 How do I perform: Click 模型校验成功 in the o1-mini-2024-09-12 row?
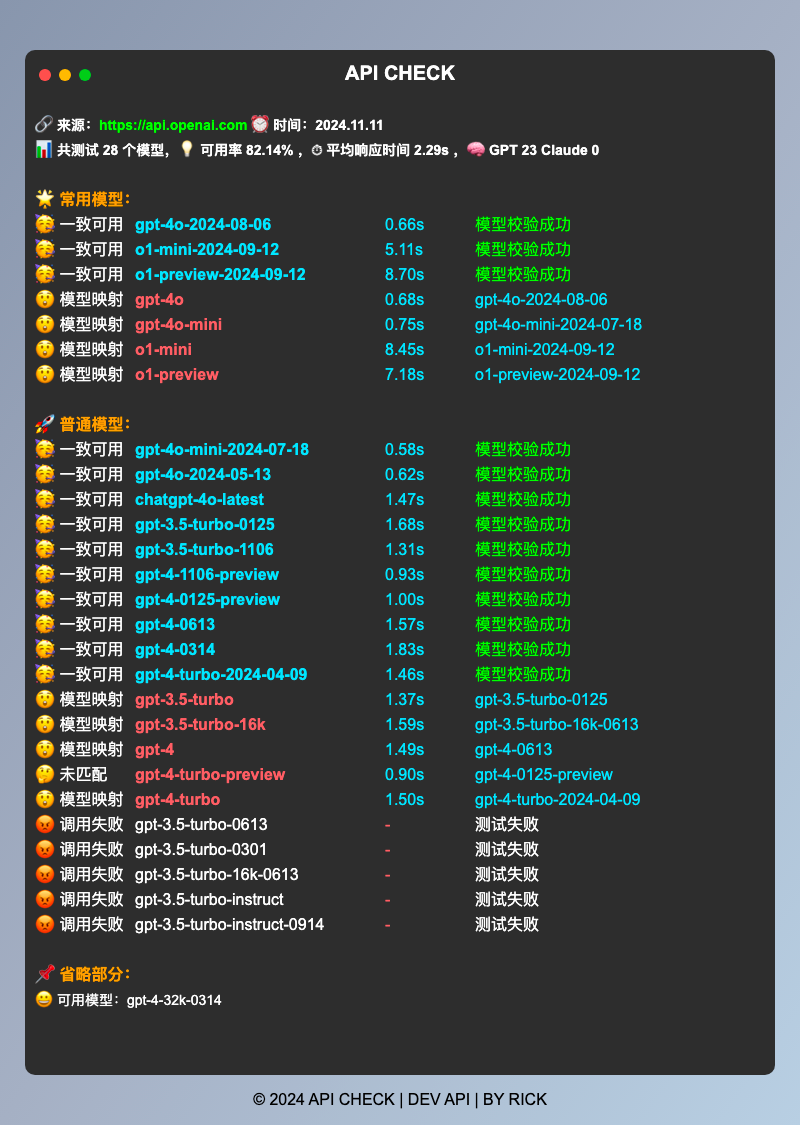(523, 249)
